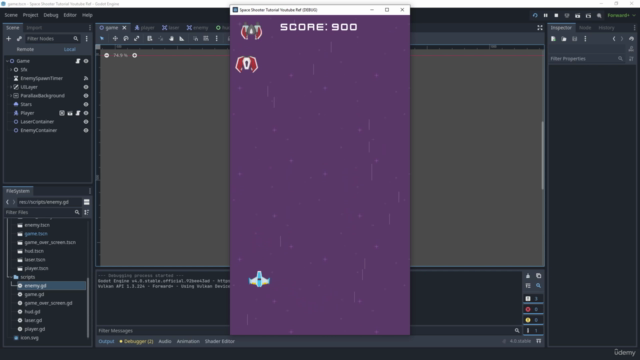
Task: Click the EnemySpawnTimer signal icon
Action: click(x=86, y=78)
